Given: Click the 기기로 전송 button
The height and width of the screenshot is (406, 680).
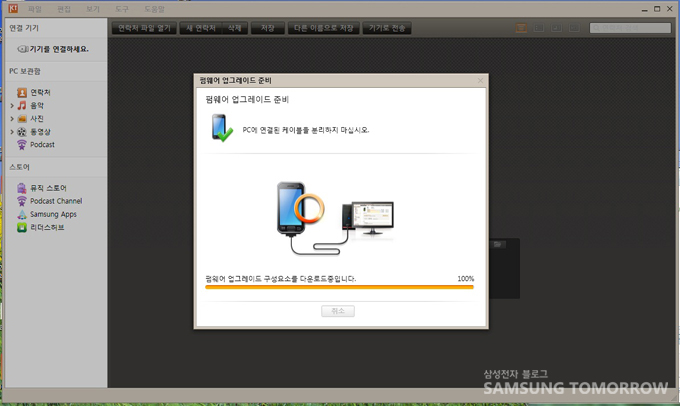Looking at the screenshot, I should tap(387, 28).
